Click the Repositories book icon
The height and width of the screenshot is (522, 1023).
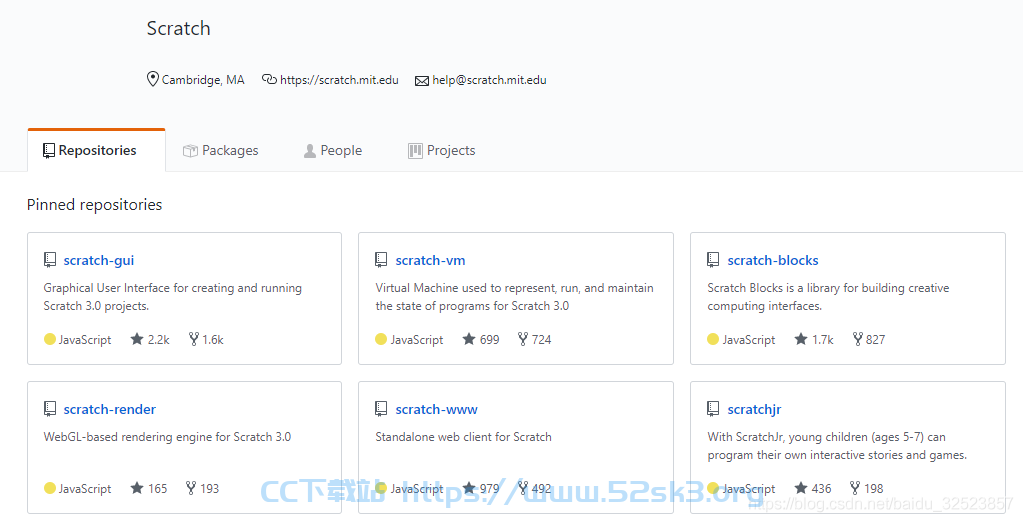(x=49, y=151)
